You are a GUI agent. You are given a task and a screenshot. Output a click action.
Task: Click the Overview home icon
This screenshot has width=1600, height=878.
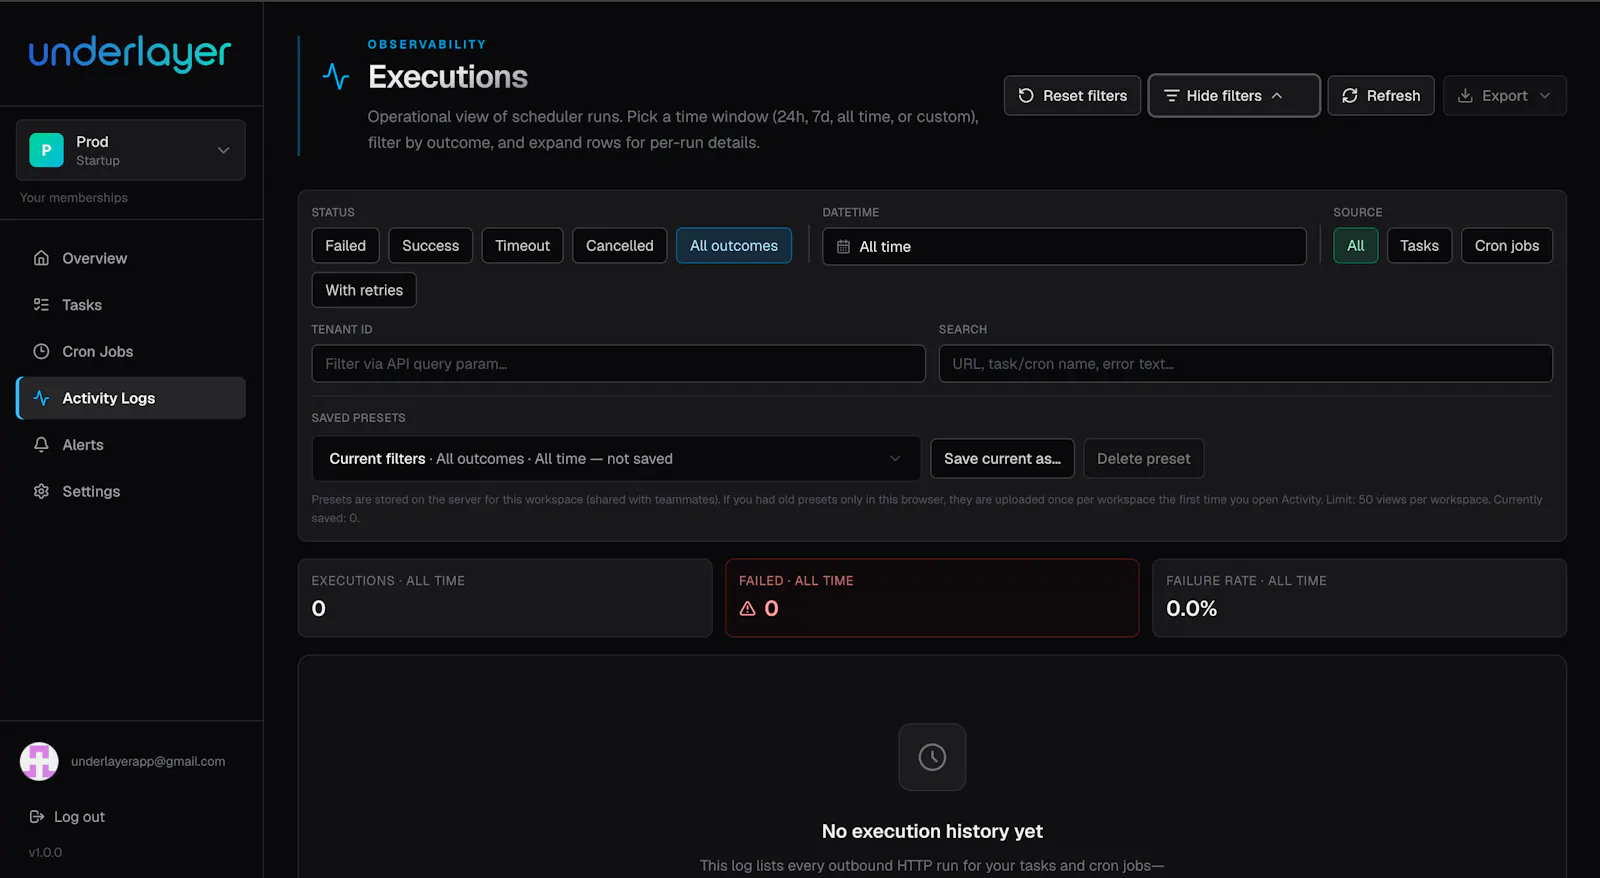(x=41, y=258)
